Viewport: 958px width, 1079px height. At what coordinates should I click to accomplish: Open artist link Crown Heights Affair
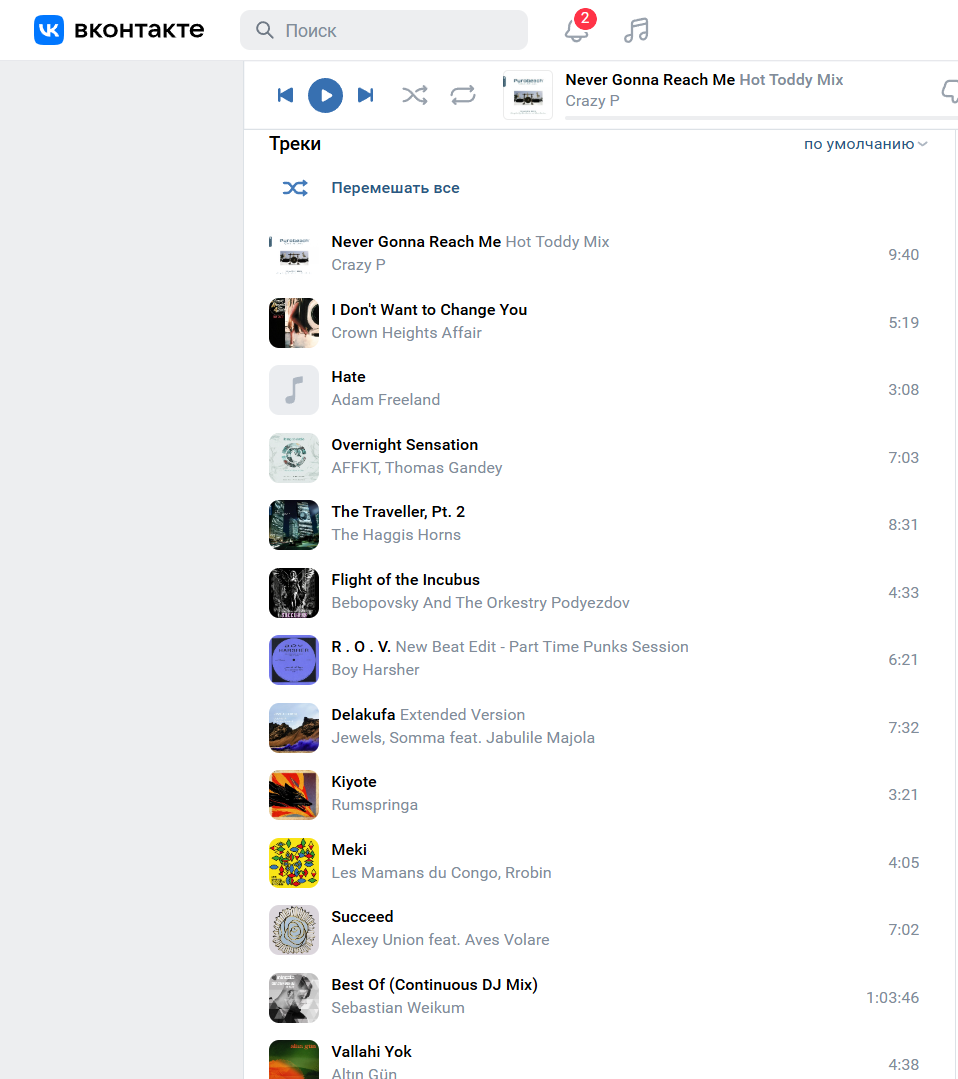(407, 333)
